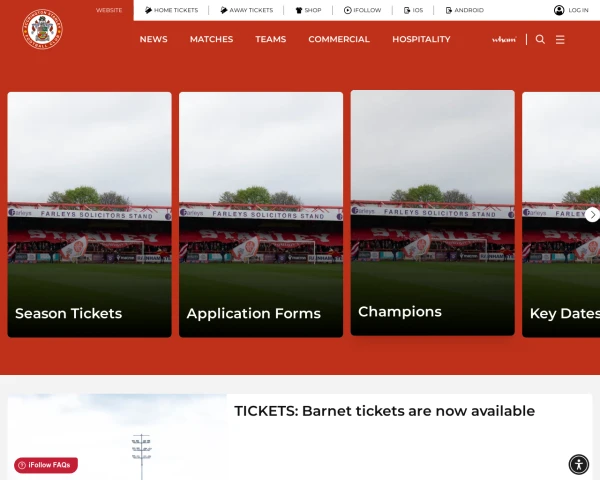Expand the Commercial navigation menu

(339, 39)
